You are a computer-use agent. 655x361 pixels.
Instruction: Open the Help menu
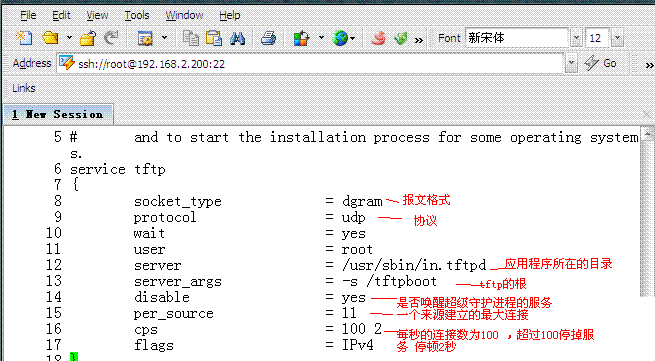230,15
